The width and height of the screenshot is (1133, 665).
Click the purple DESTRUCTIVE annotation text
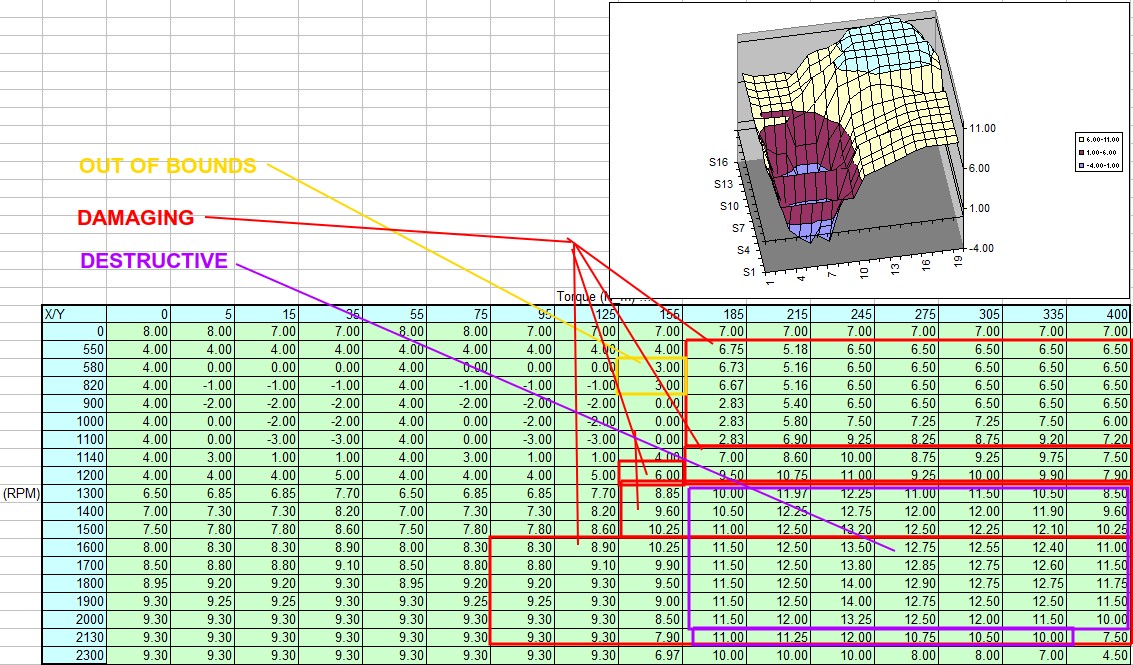[154, 261]
